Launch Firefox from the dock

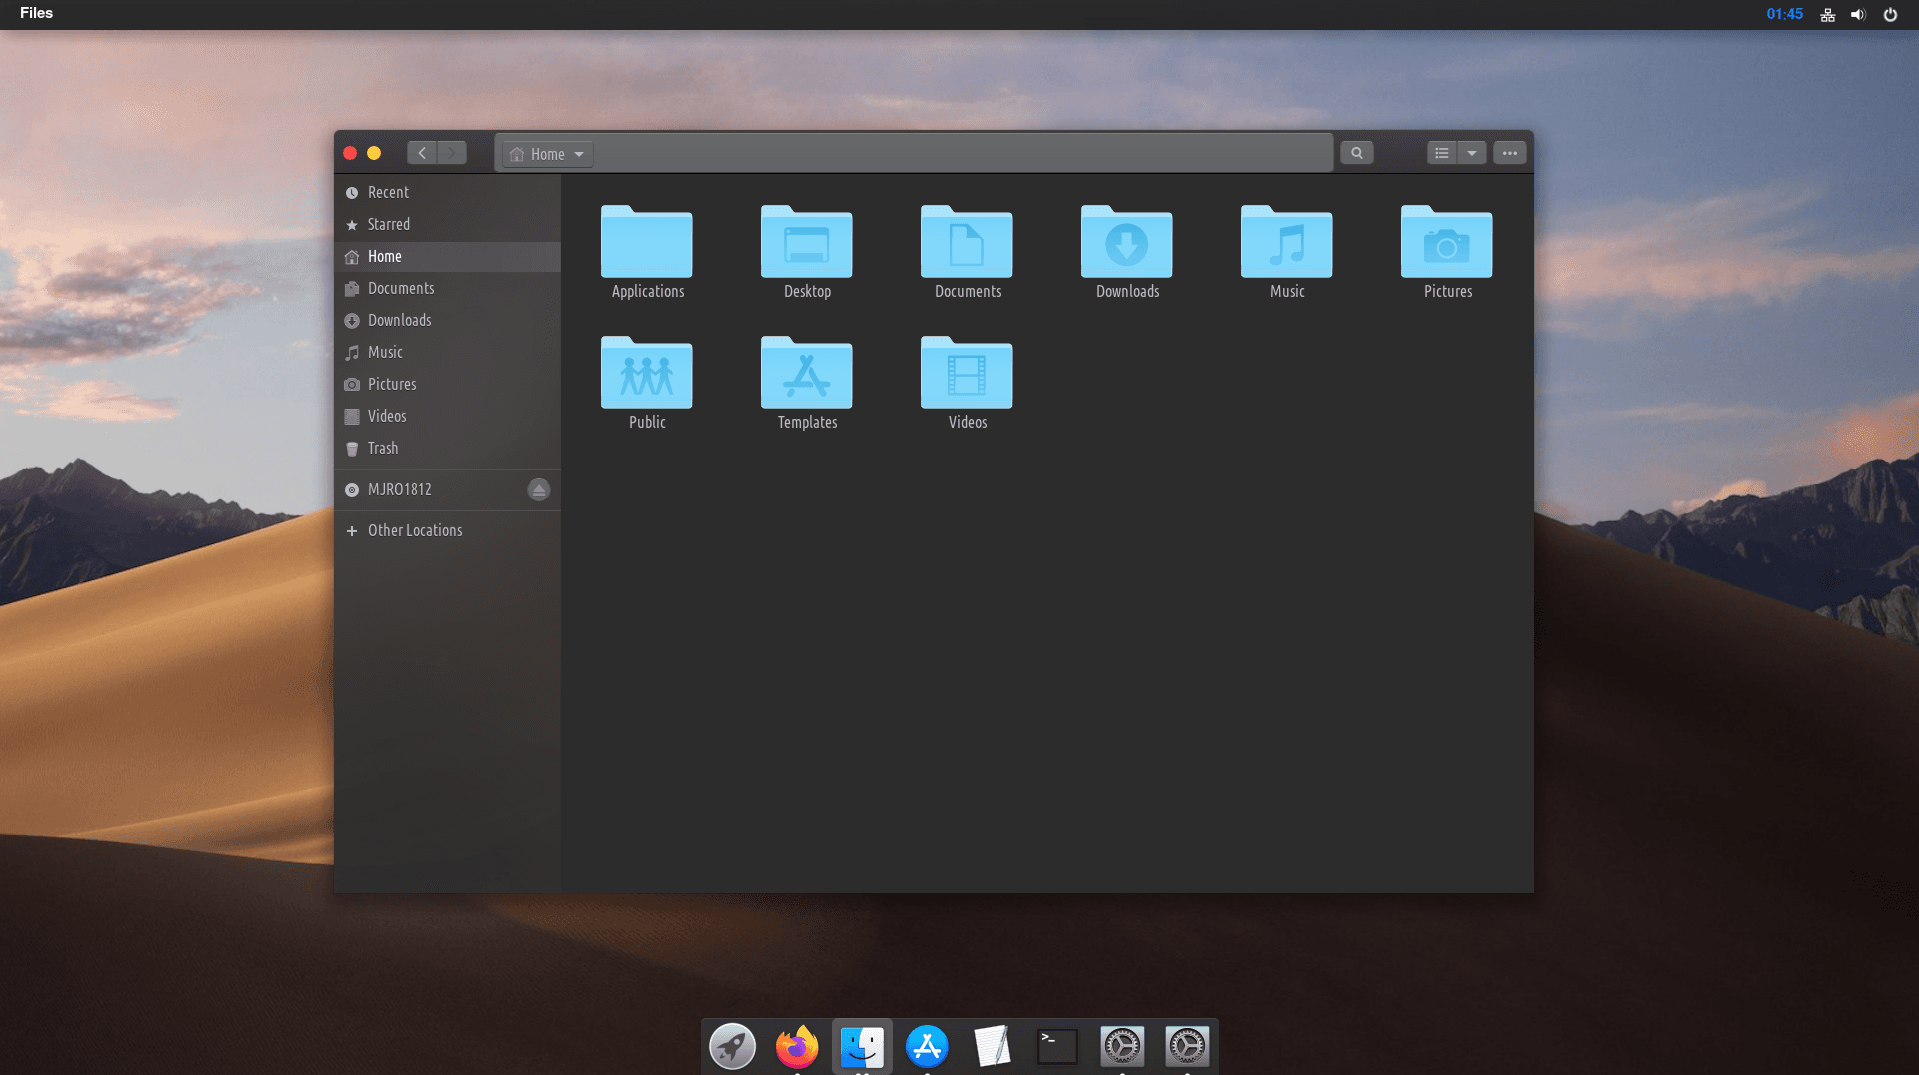pyautogui.click(x=796, y=1046)
